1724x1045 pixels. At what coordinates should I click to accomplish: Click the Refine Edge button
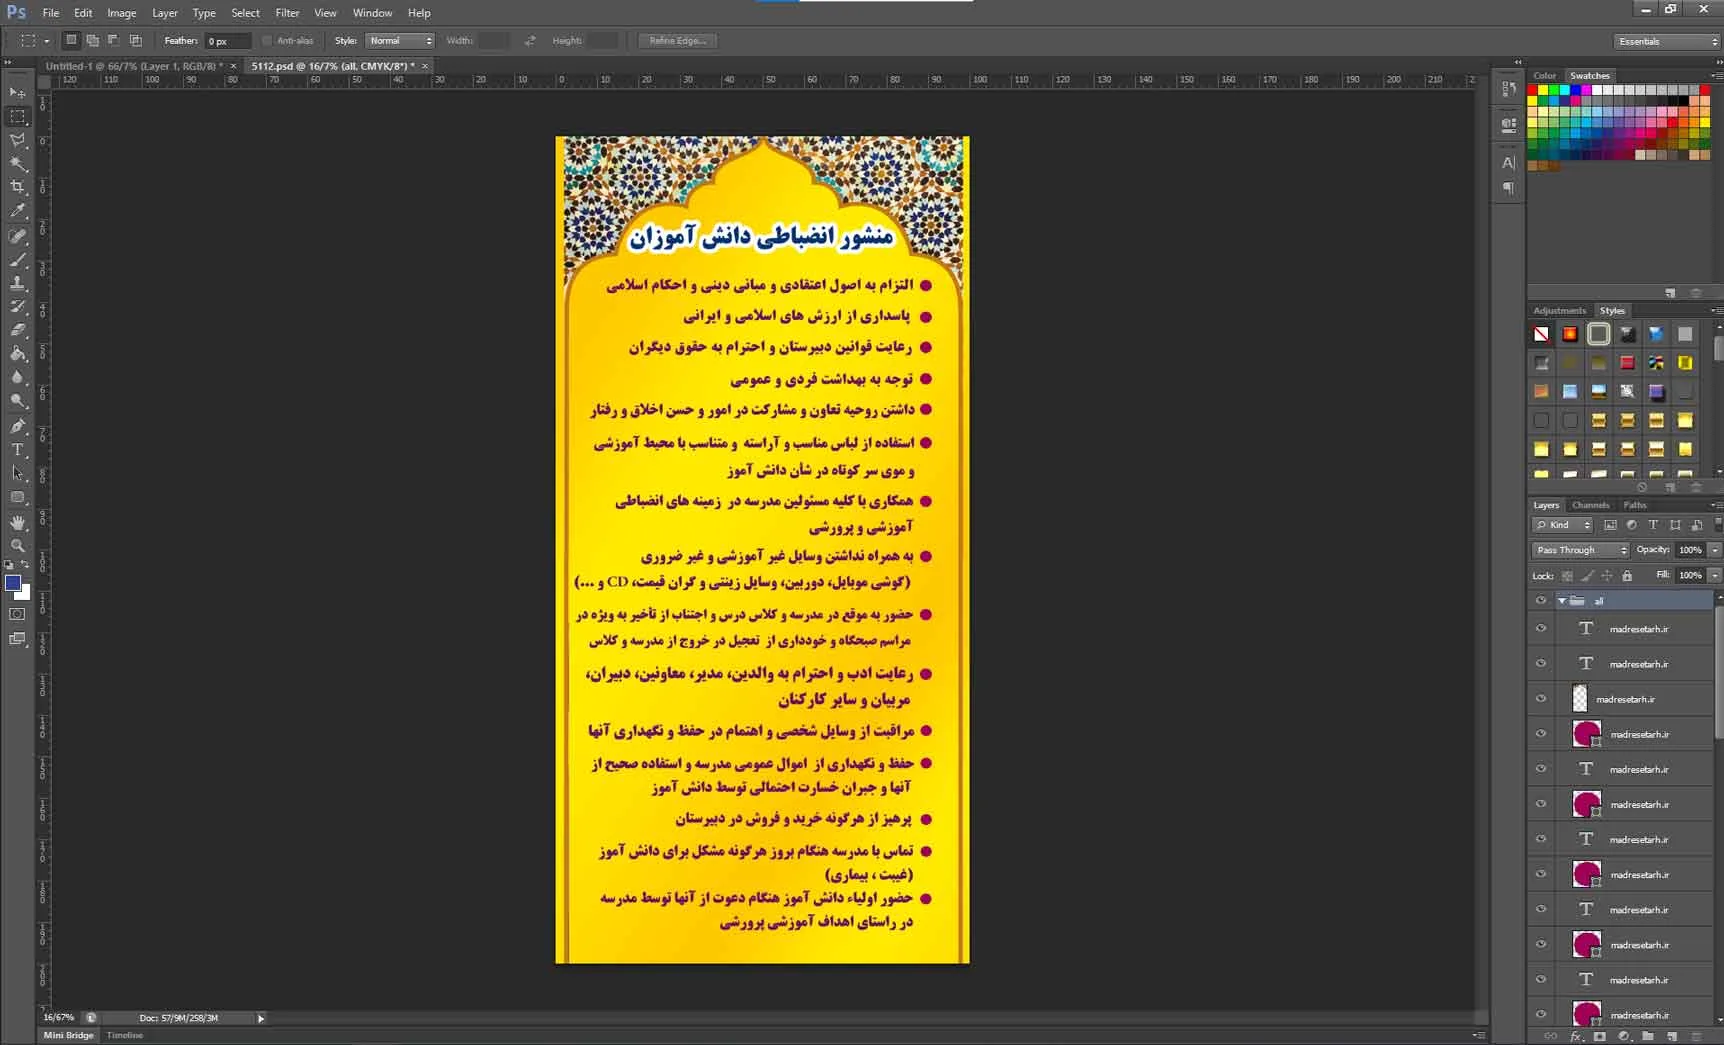point(677,41)
